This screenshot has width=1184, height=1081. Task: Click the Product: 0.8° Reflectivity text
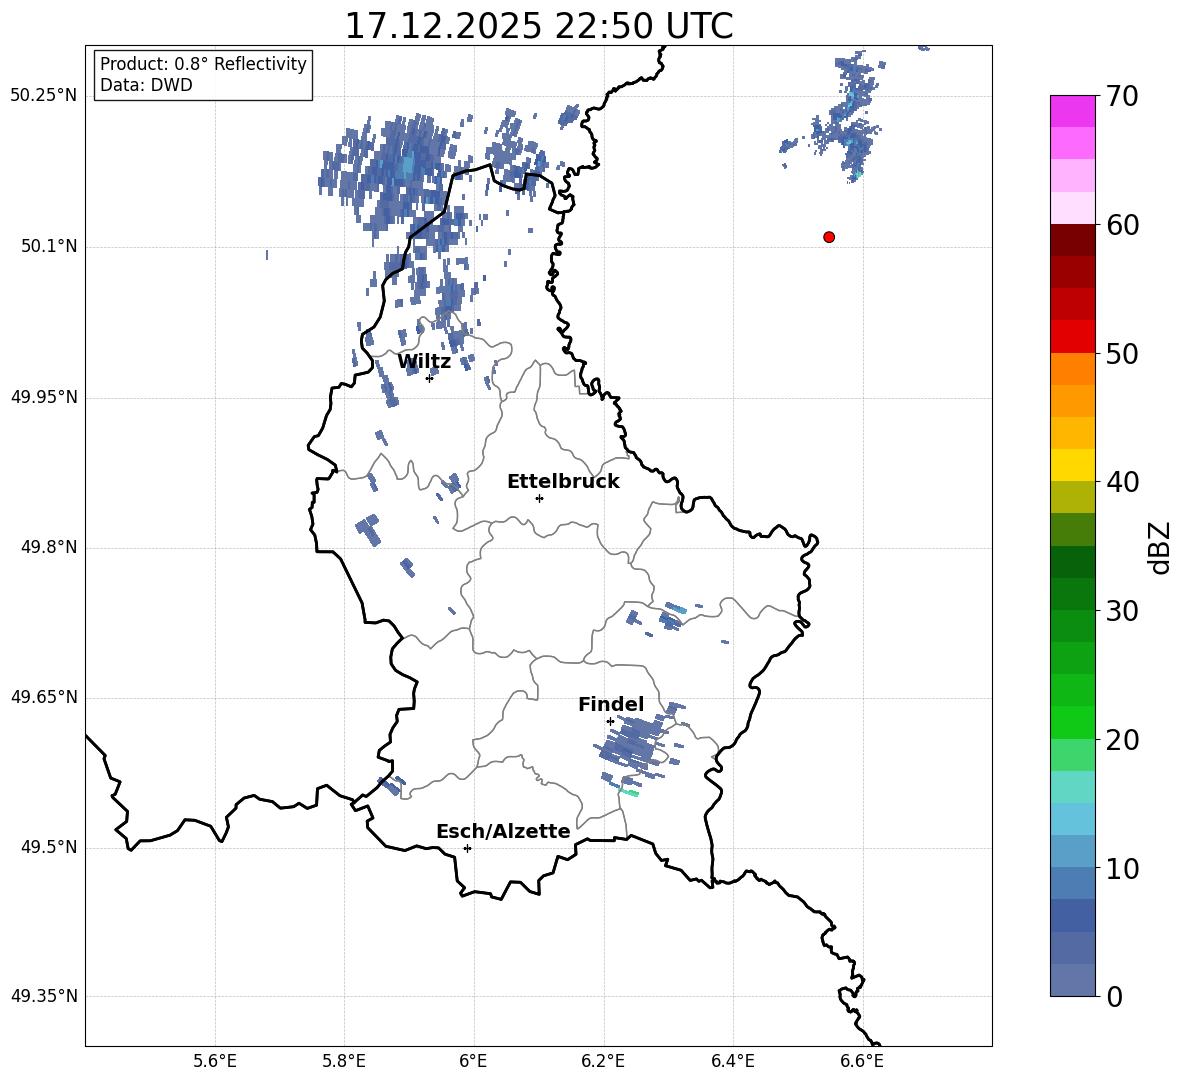(203, 64)
